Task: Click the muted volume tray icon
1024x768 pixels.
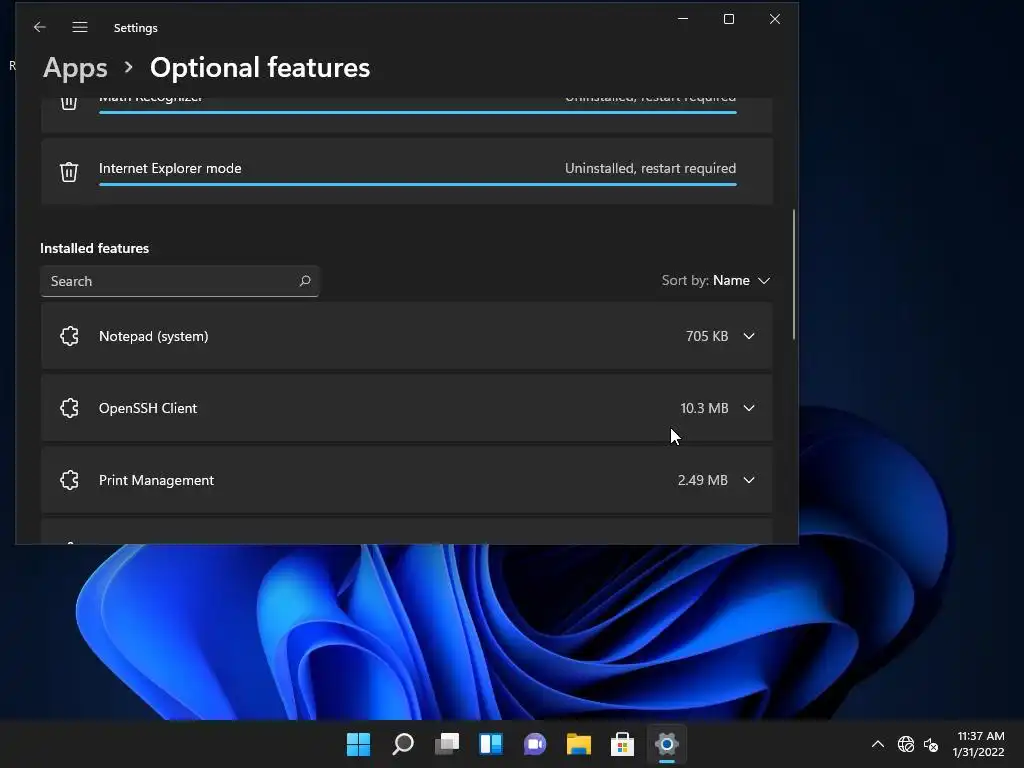Action: click(x=931, y=744)
